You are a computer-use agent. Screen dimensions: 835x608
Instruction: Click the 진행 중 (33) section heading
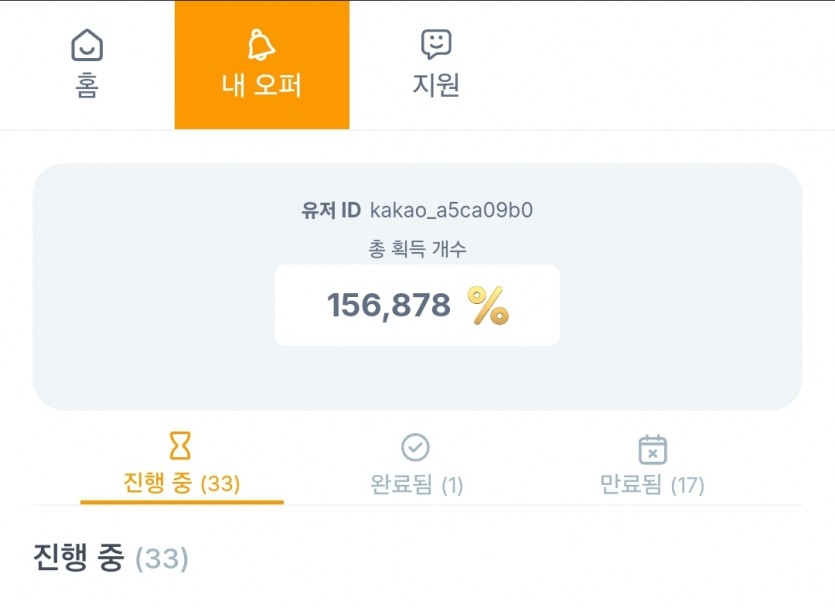coord(111,558)
